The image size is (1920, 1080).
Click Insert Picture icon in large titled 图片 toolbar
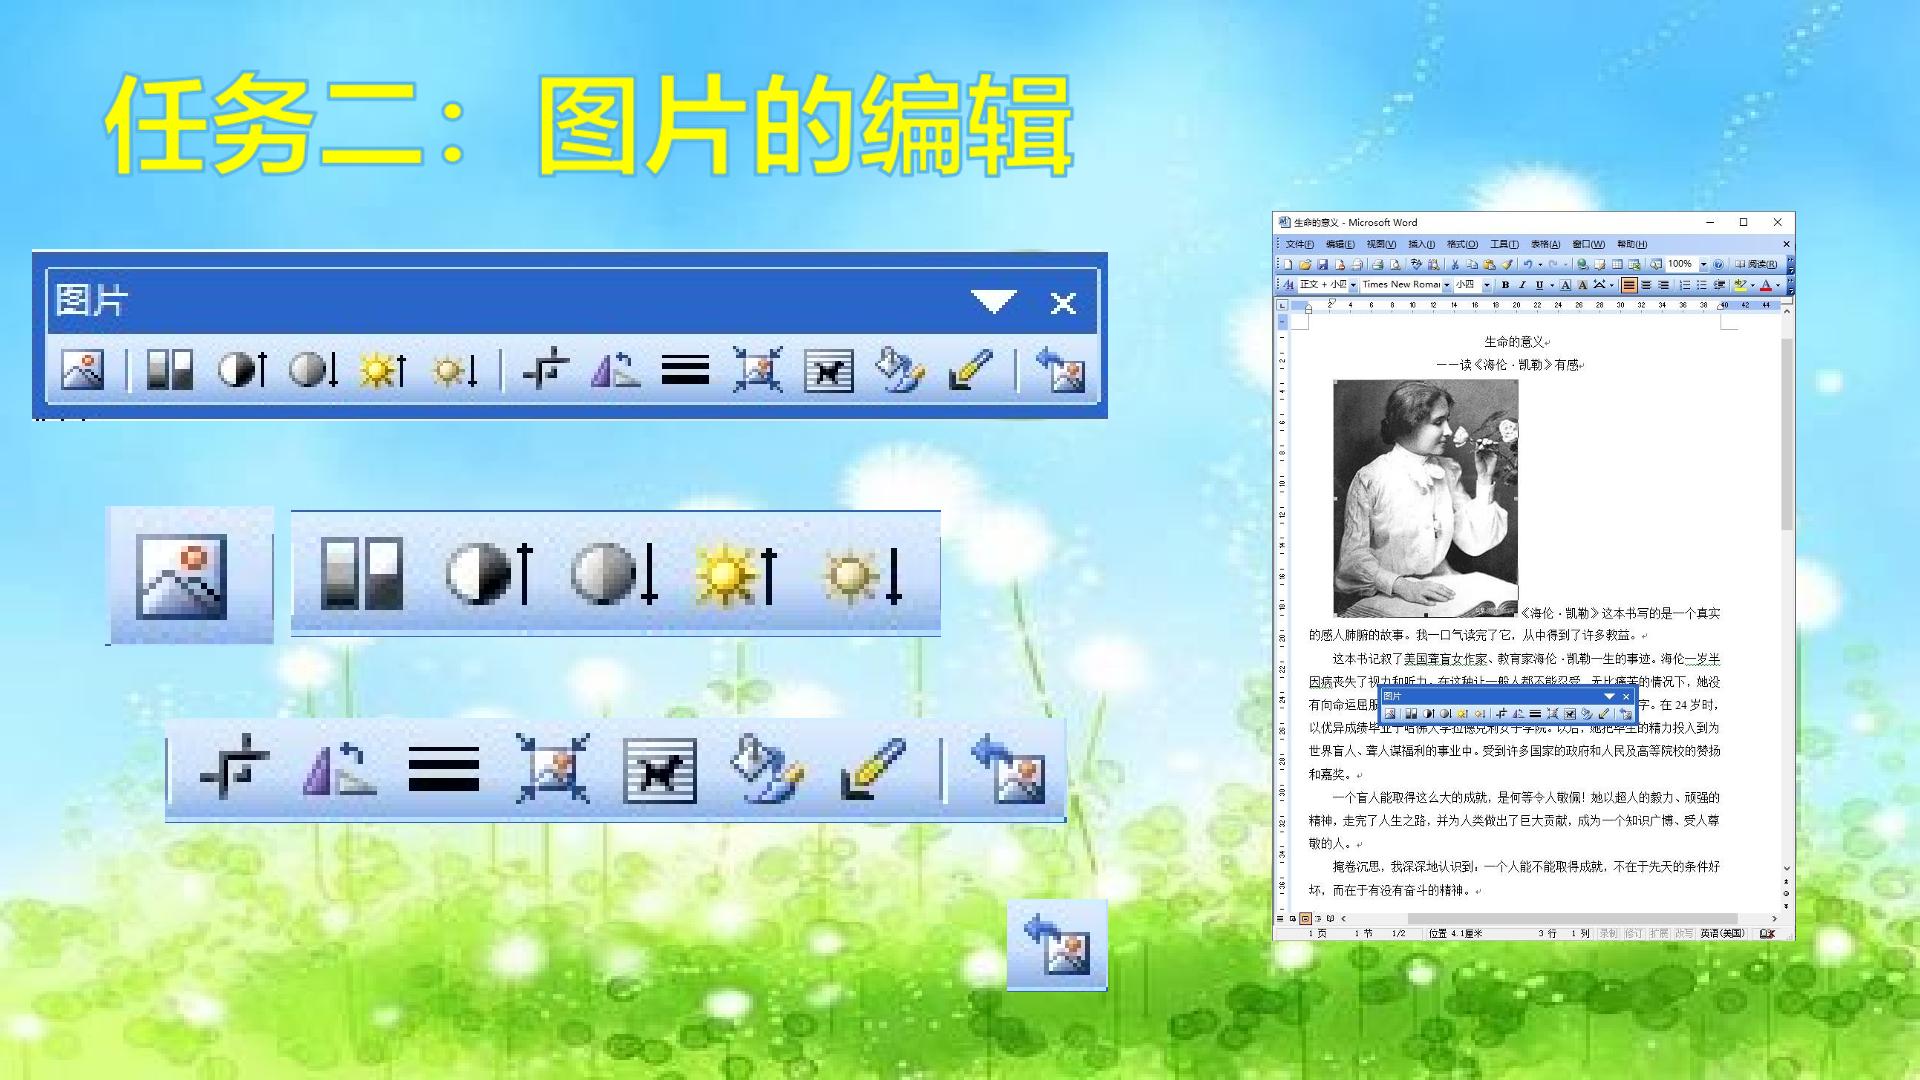pos(82,370)
